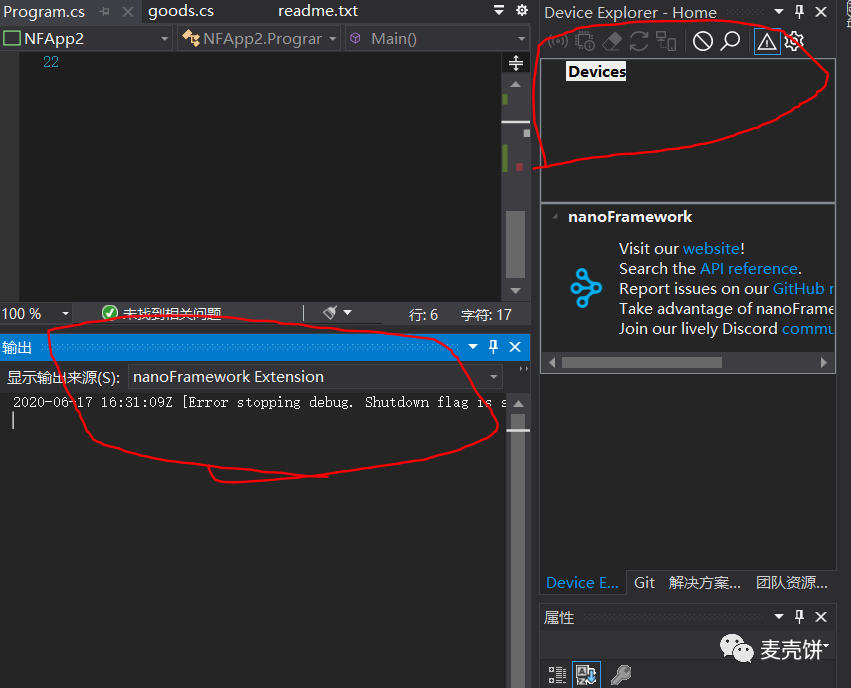
Task: Click the ping device icon in Device Explorer
Action: [x=558, y=41]
